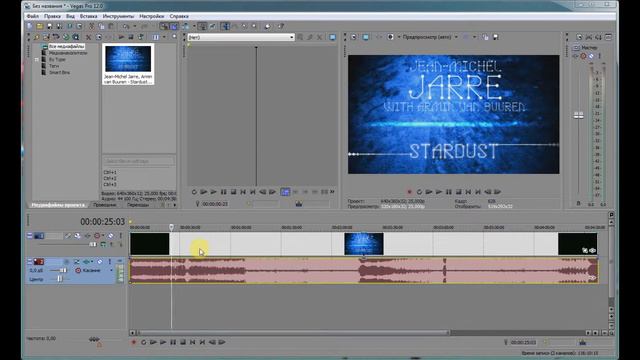The width and height of the screenshot is (640, 360).
Task: Click the audio track 2 header number
Action: [x=38, y=262]
